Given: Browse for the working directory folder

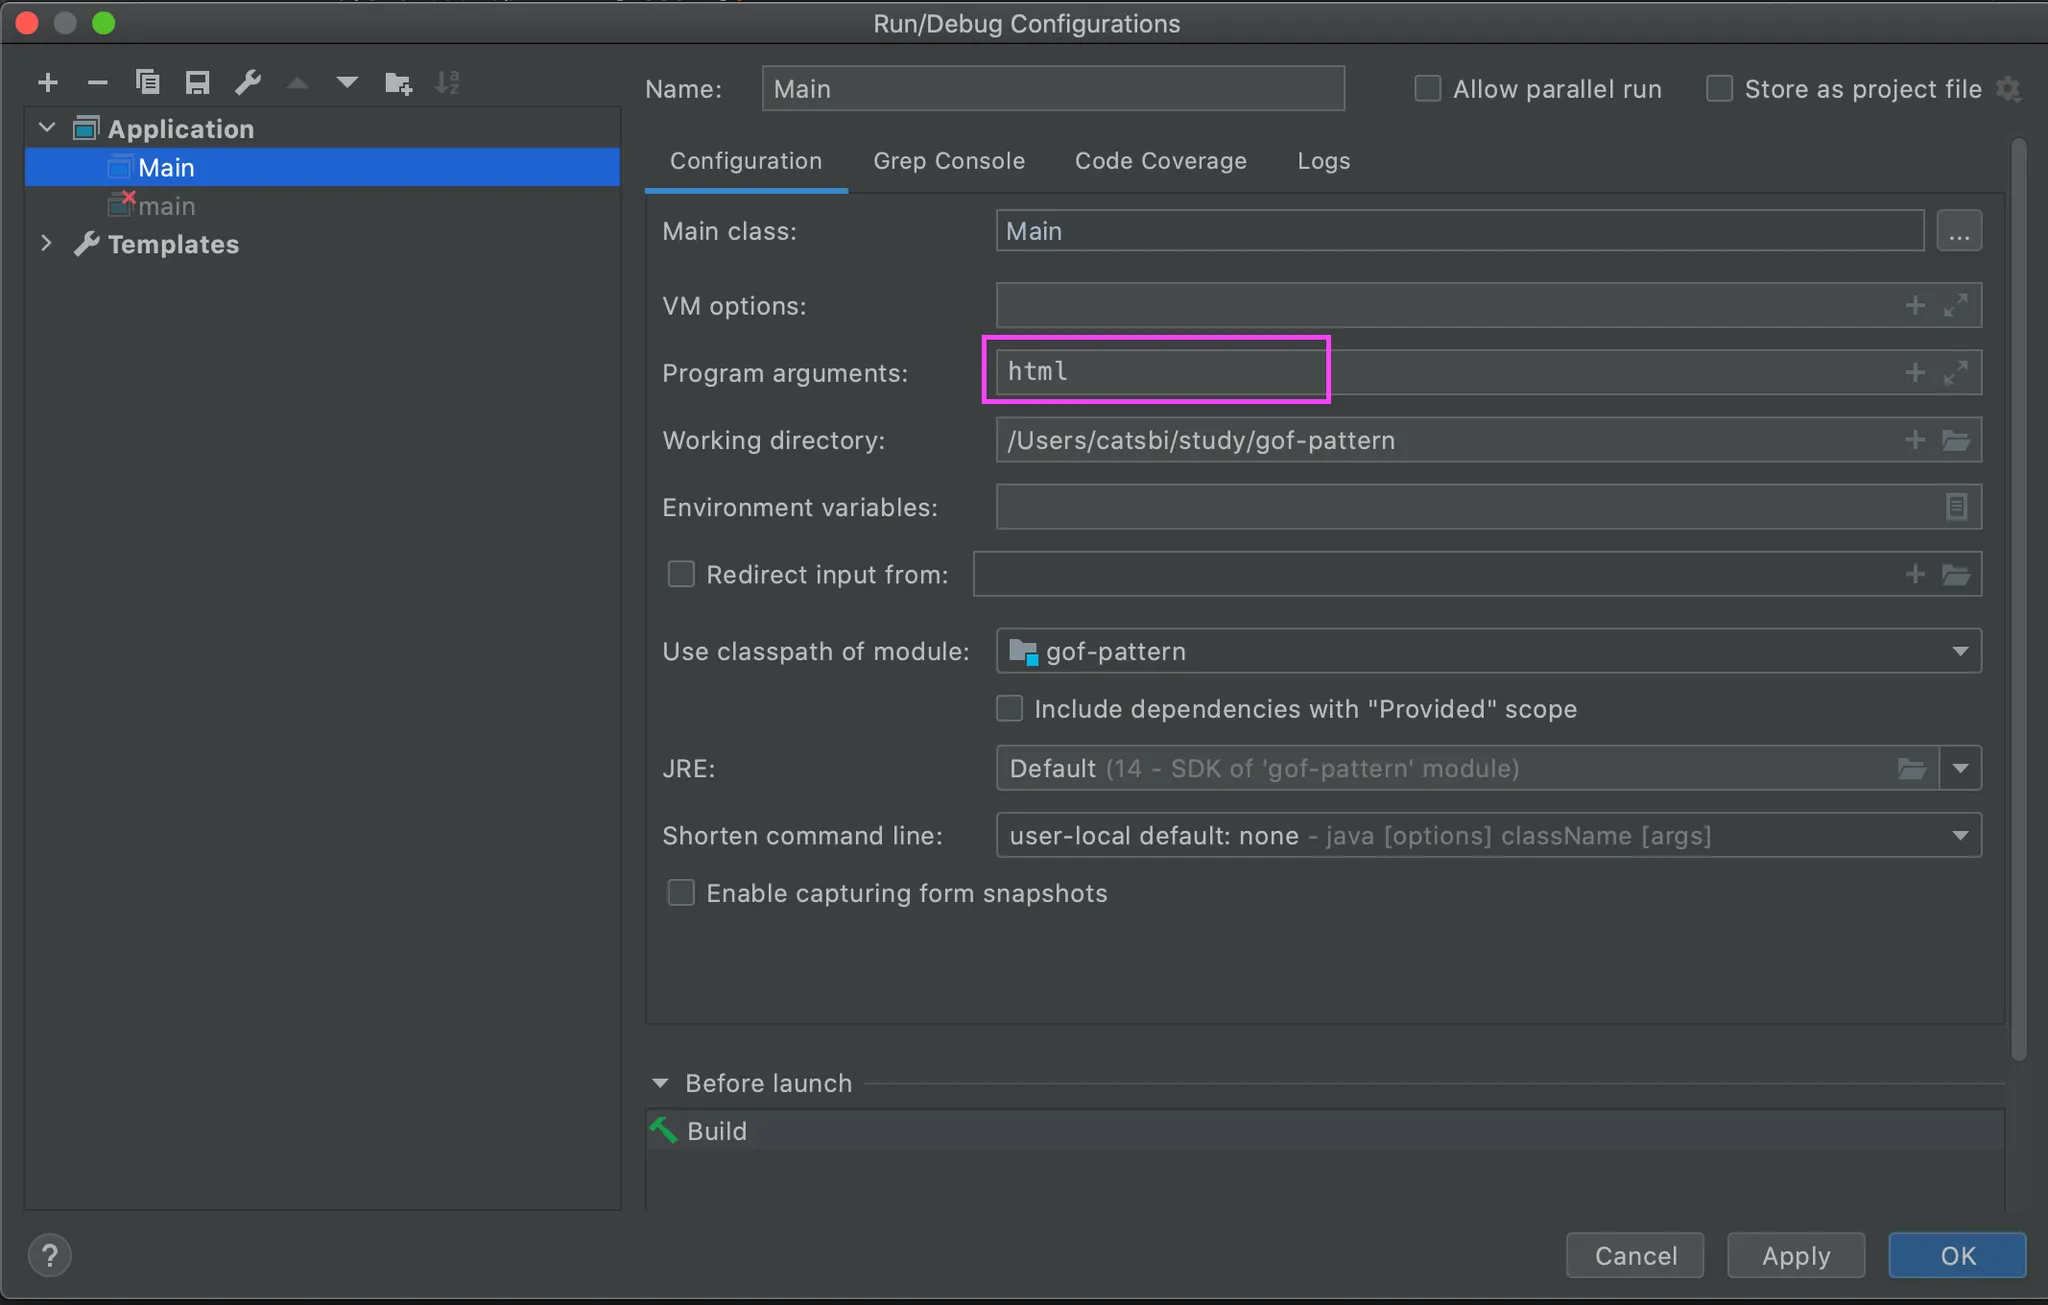Looking at the screenshot, I should coord(1956,440).
